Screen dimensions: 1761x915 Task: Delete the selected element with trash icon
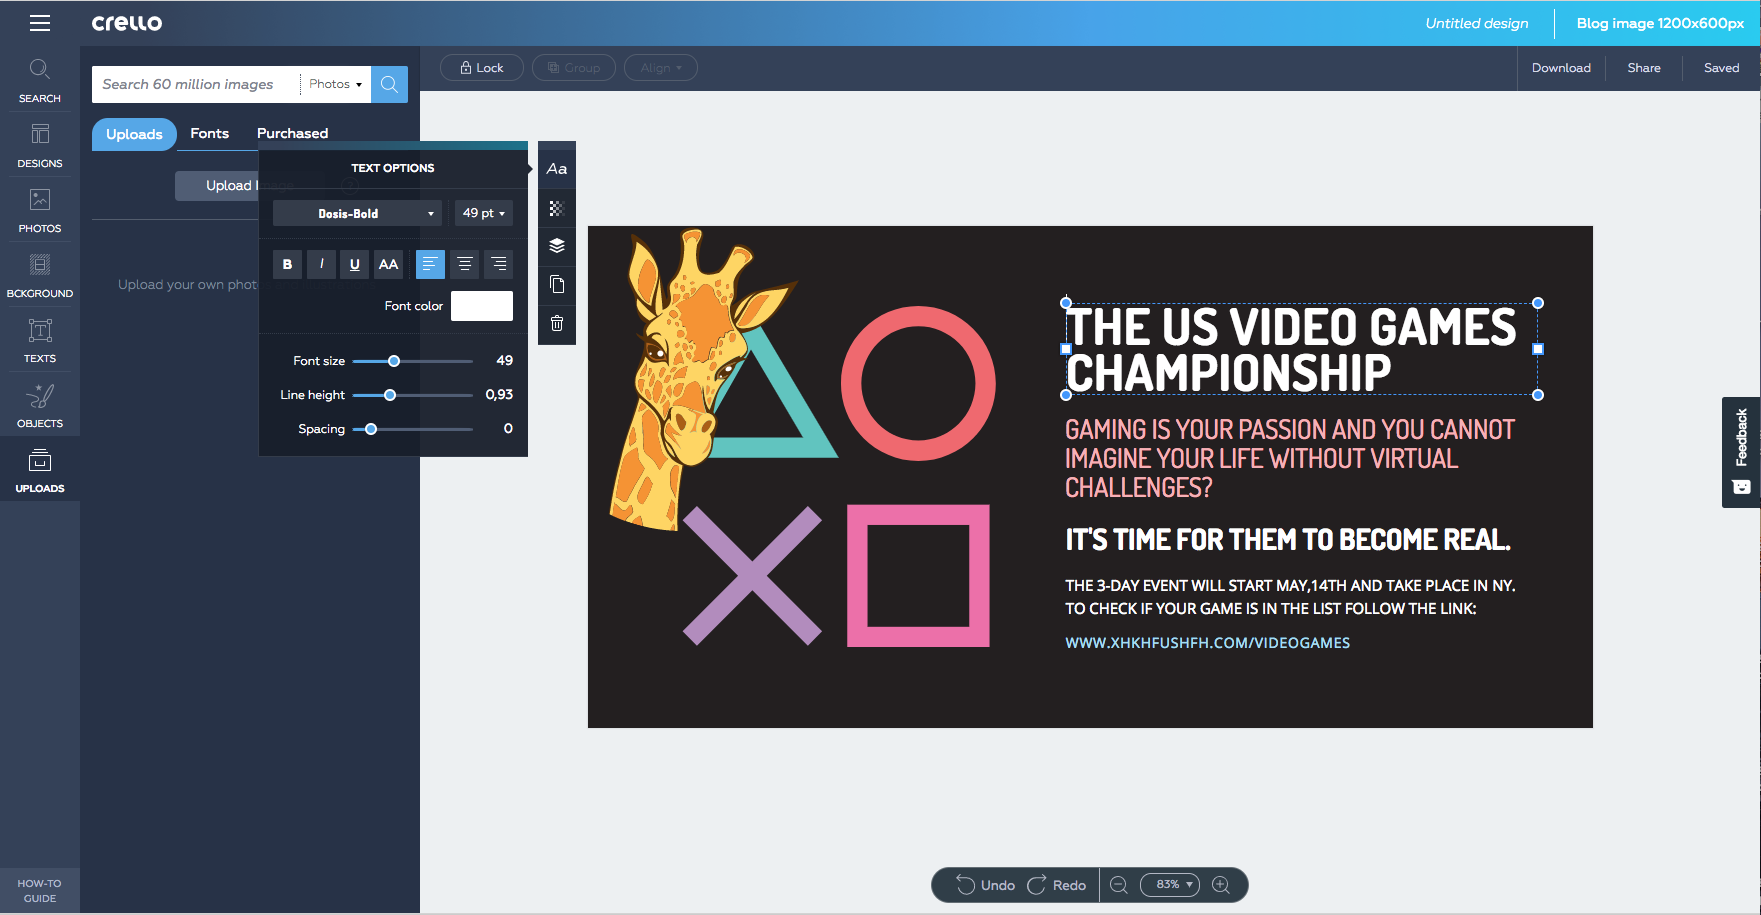tap(557, 323)
